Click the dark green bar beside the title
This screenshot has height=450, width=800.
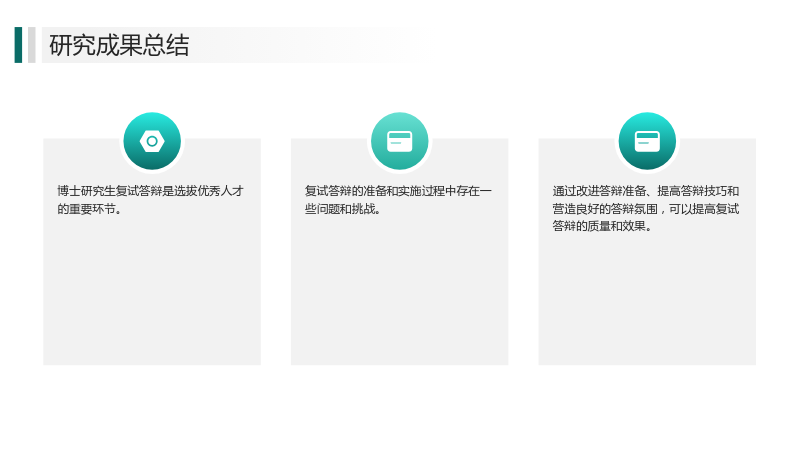coord(18,45)
